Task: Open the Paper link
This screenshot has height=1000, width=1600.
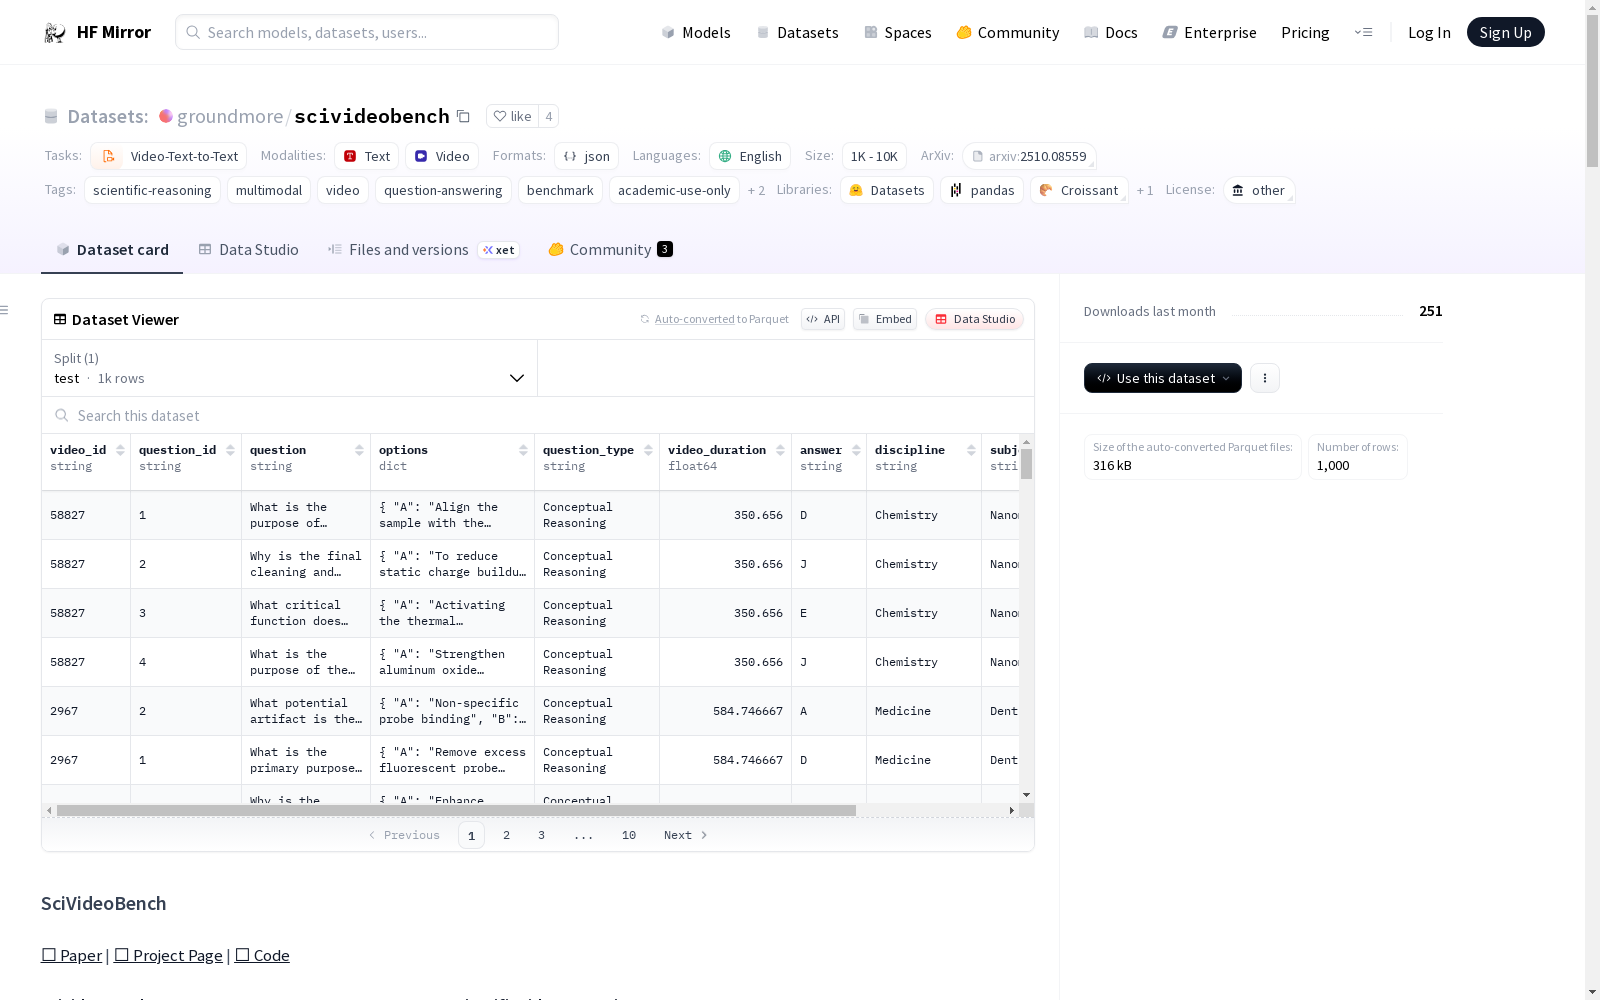Action: 72,955
